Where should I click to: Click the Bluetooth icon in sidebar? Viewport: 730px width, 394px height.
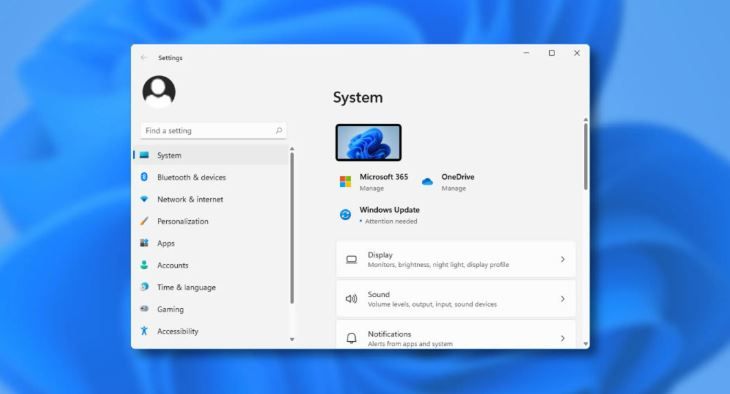[x=144, y=177]
